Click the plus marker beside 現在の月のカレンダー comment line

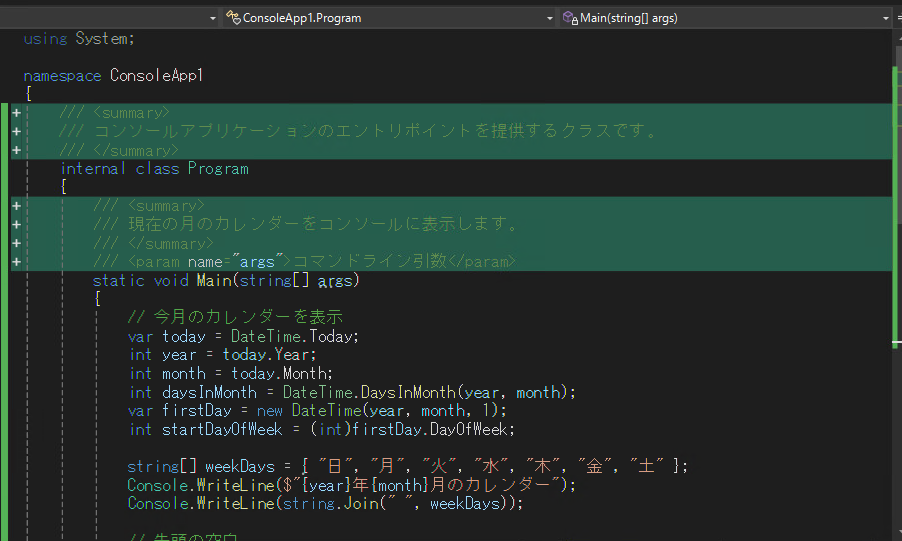[16, 224]
